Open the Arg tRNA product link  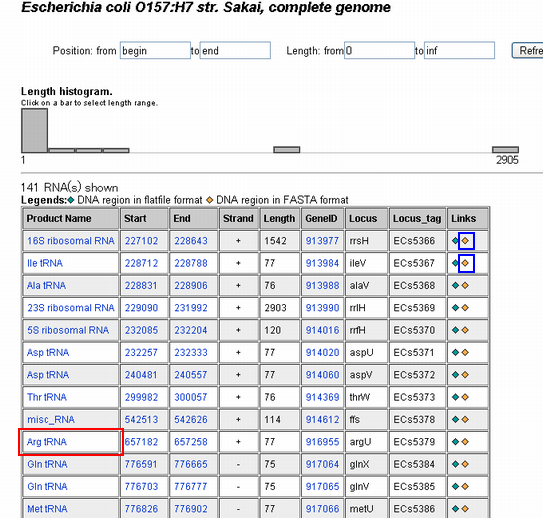point(47,442)
